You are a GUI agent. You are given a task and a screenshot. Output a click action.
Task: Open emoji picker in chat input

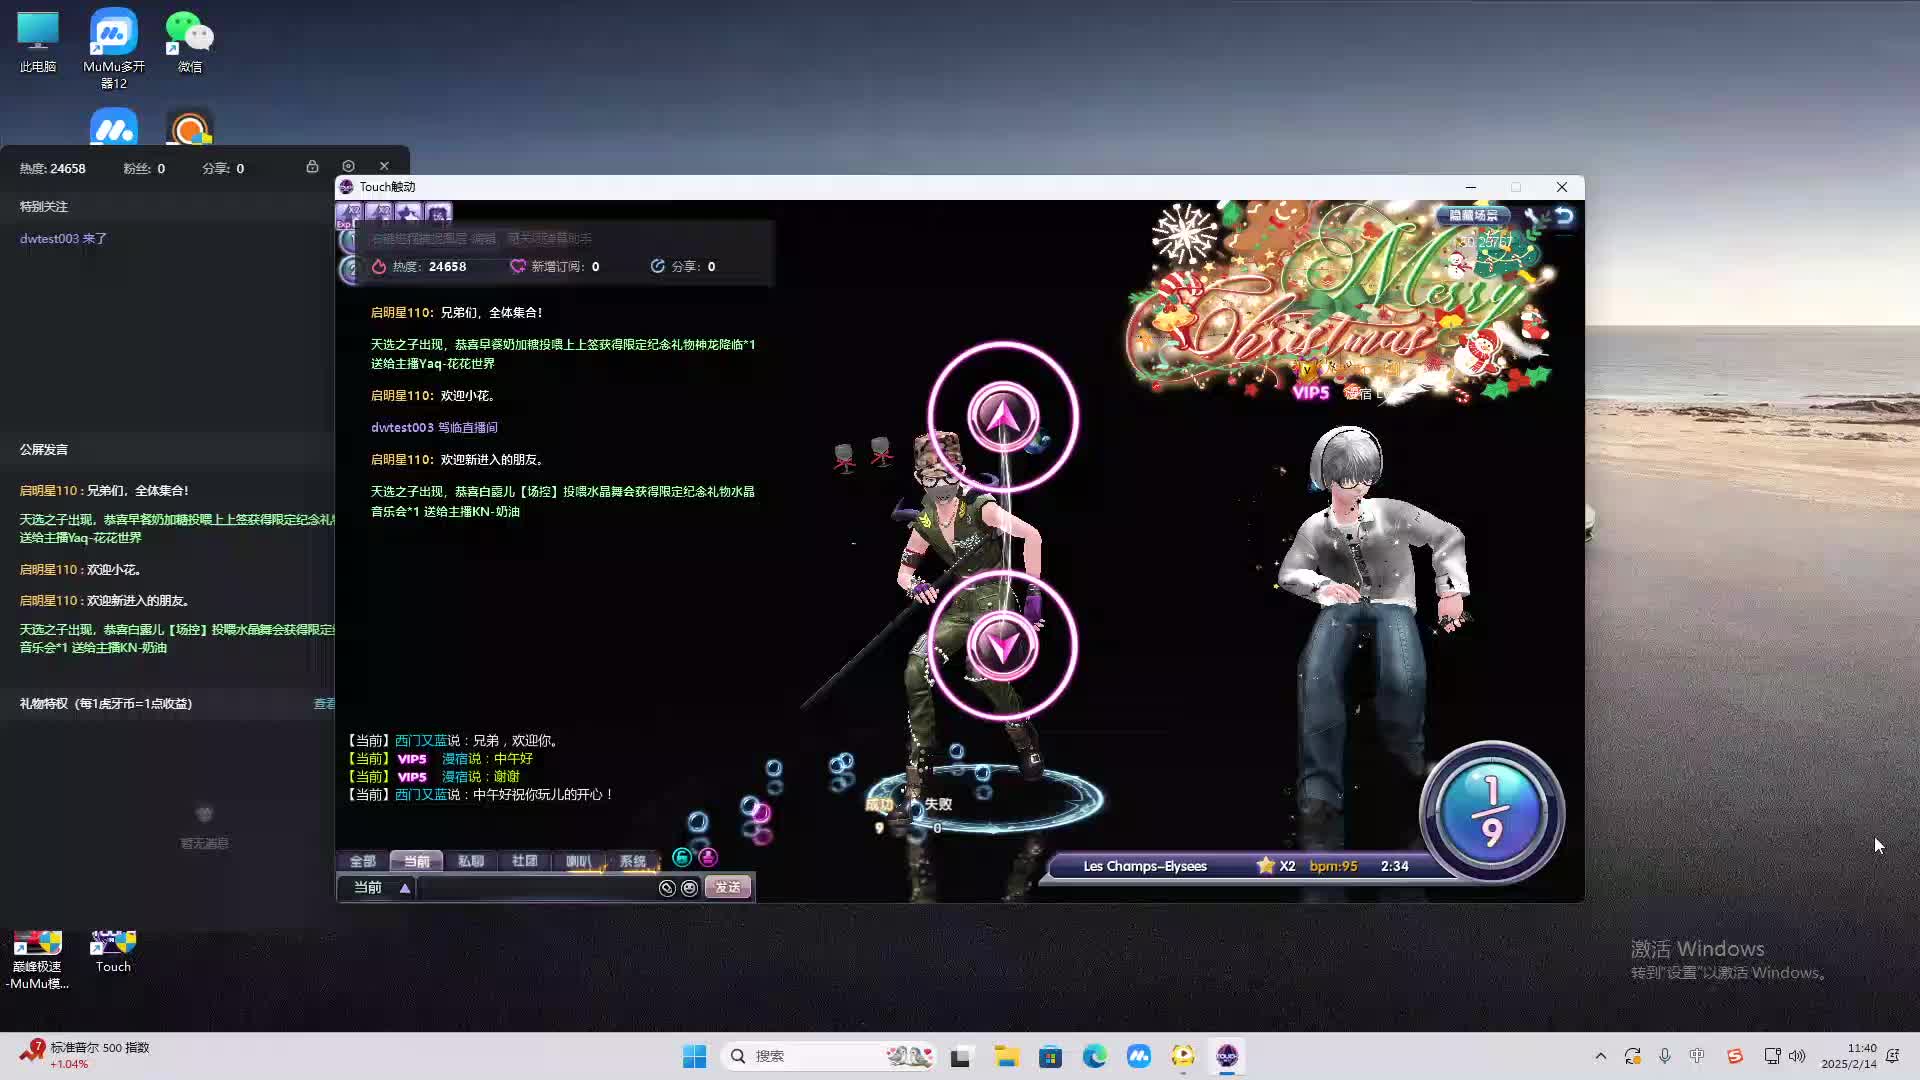[x=689, y=888]
